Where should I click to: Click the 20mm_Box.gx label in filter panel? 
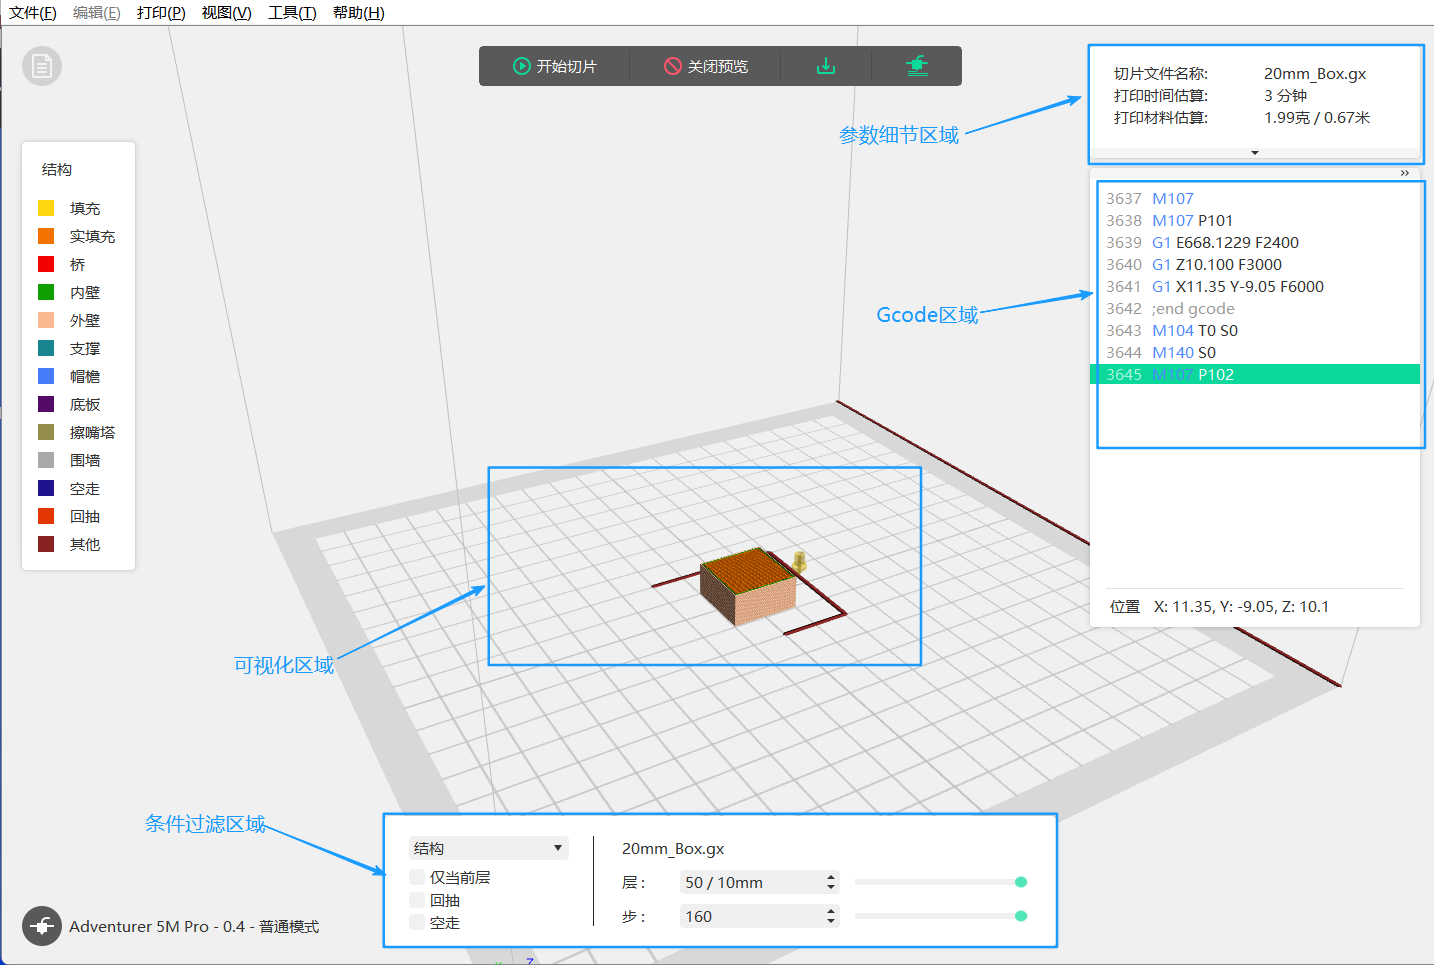[673, 848]
